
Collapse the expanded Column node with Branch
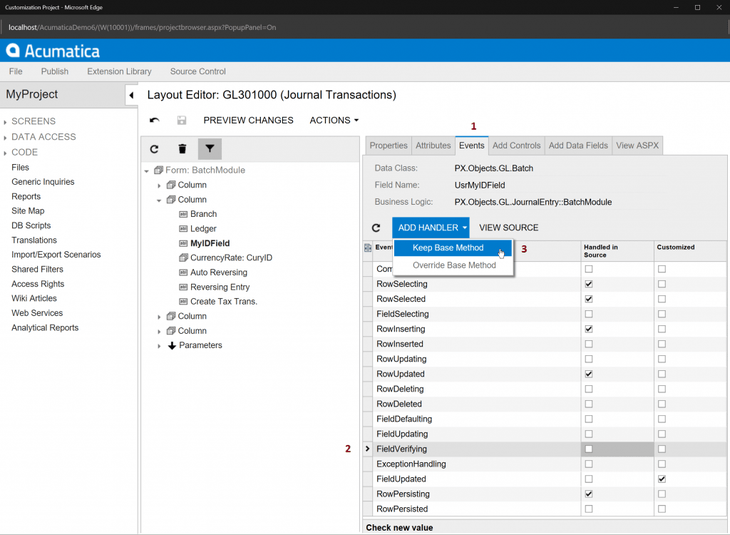click(159, 200)
